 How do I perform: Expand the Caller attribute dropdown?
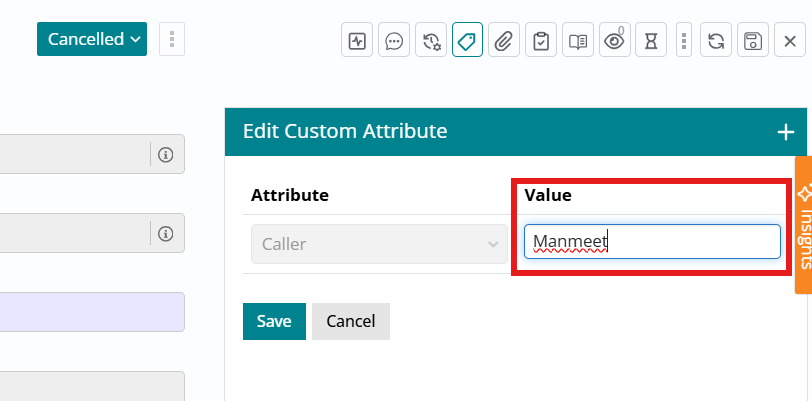379,243
